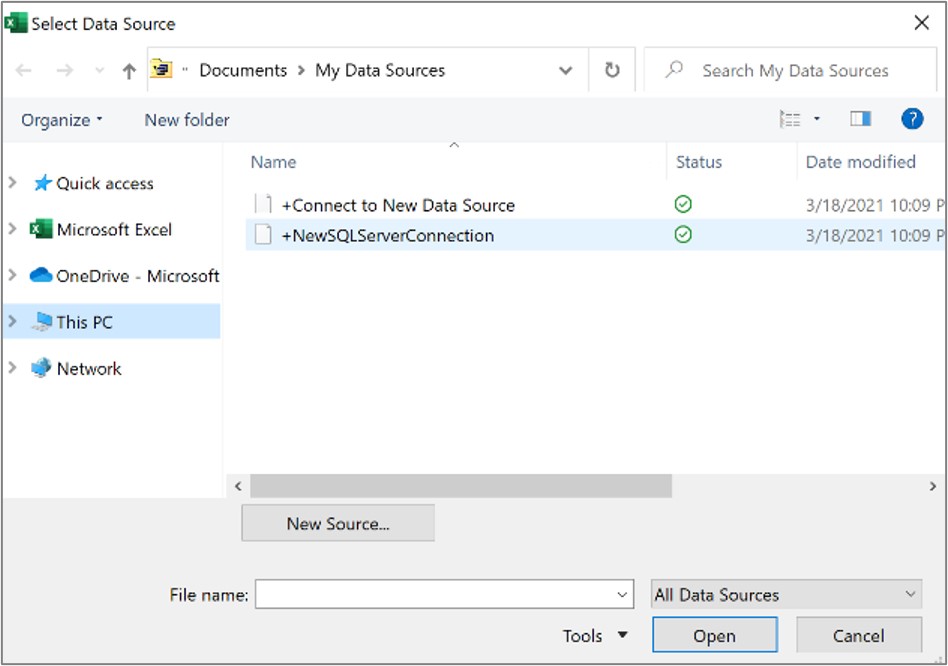Image resolution: width=948 pixels, height=666 pixels.
Task: Click the Help question mark icon
Action: 912,119
